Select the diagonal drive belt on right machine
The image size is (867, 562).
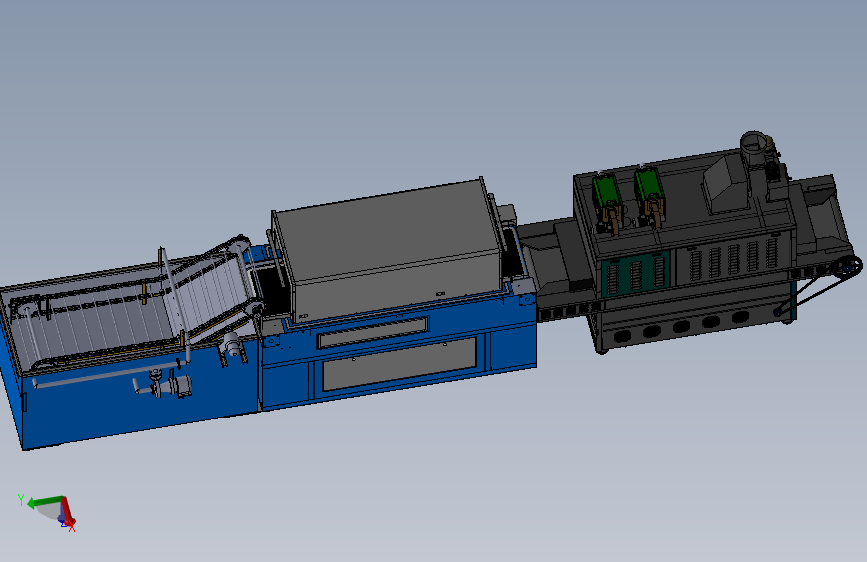coord(813,292)
